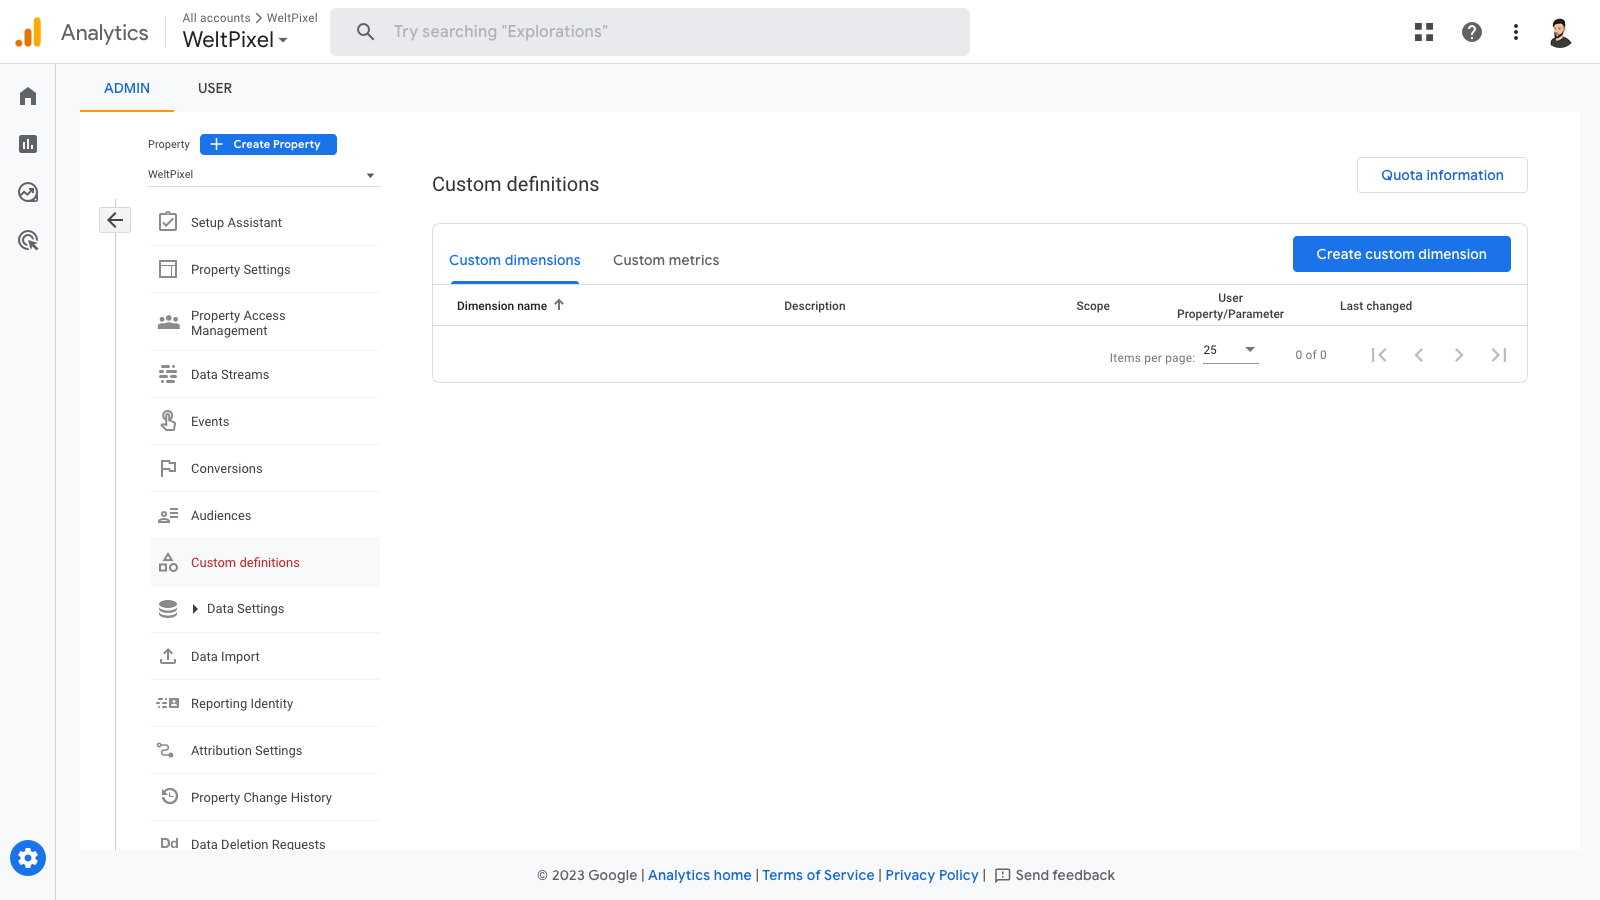The image size is (1600, 900).
Task: Open the Advertising icon in left rail
Action: (28, 240)
